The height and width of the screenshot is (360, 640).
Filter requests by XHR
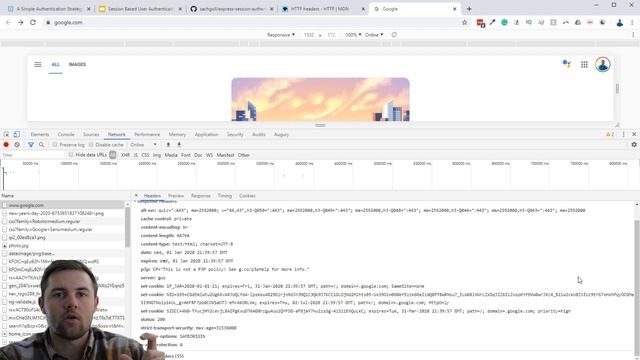pos(125,155)
